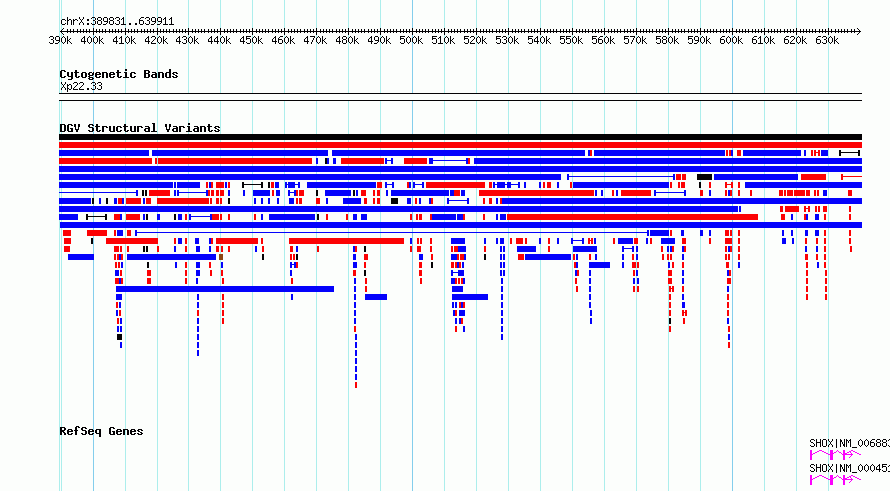The height and width of the screenshot is (491, 890).
Task: Click the 580k ruler label
Action: click(667, 41)
